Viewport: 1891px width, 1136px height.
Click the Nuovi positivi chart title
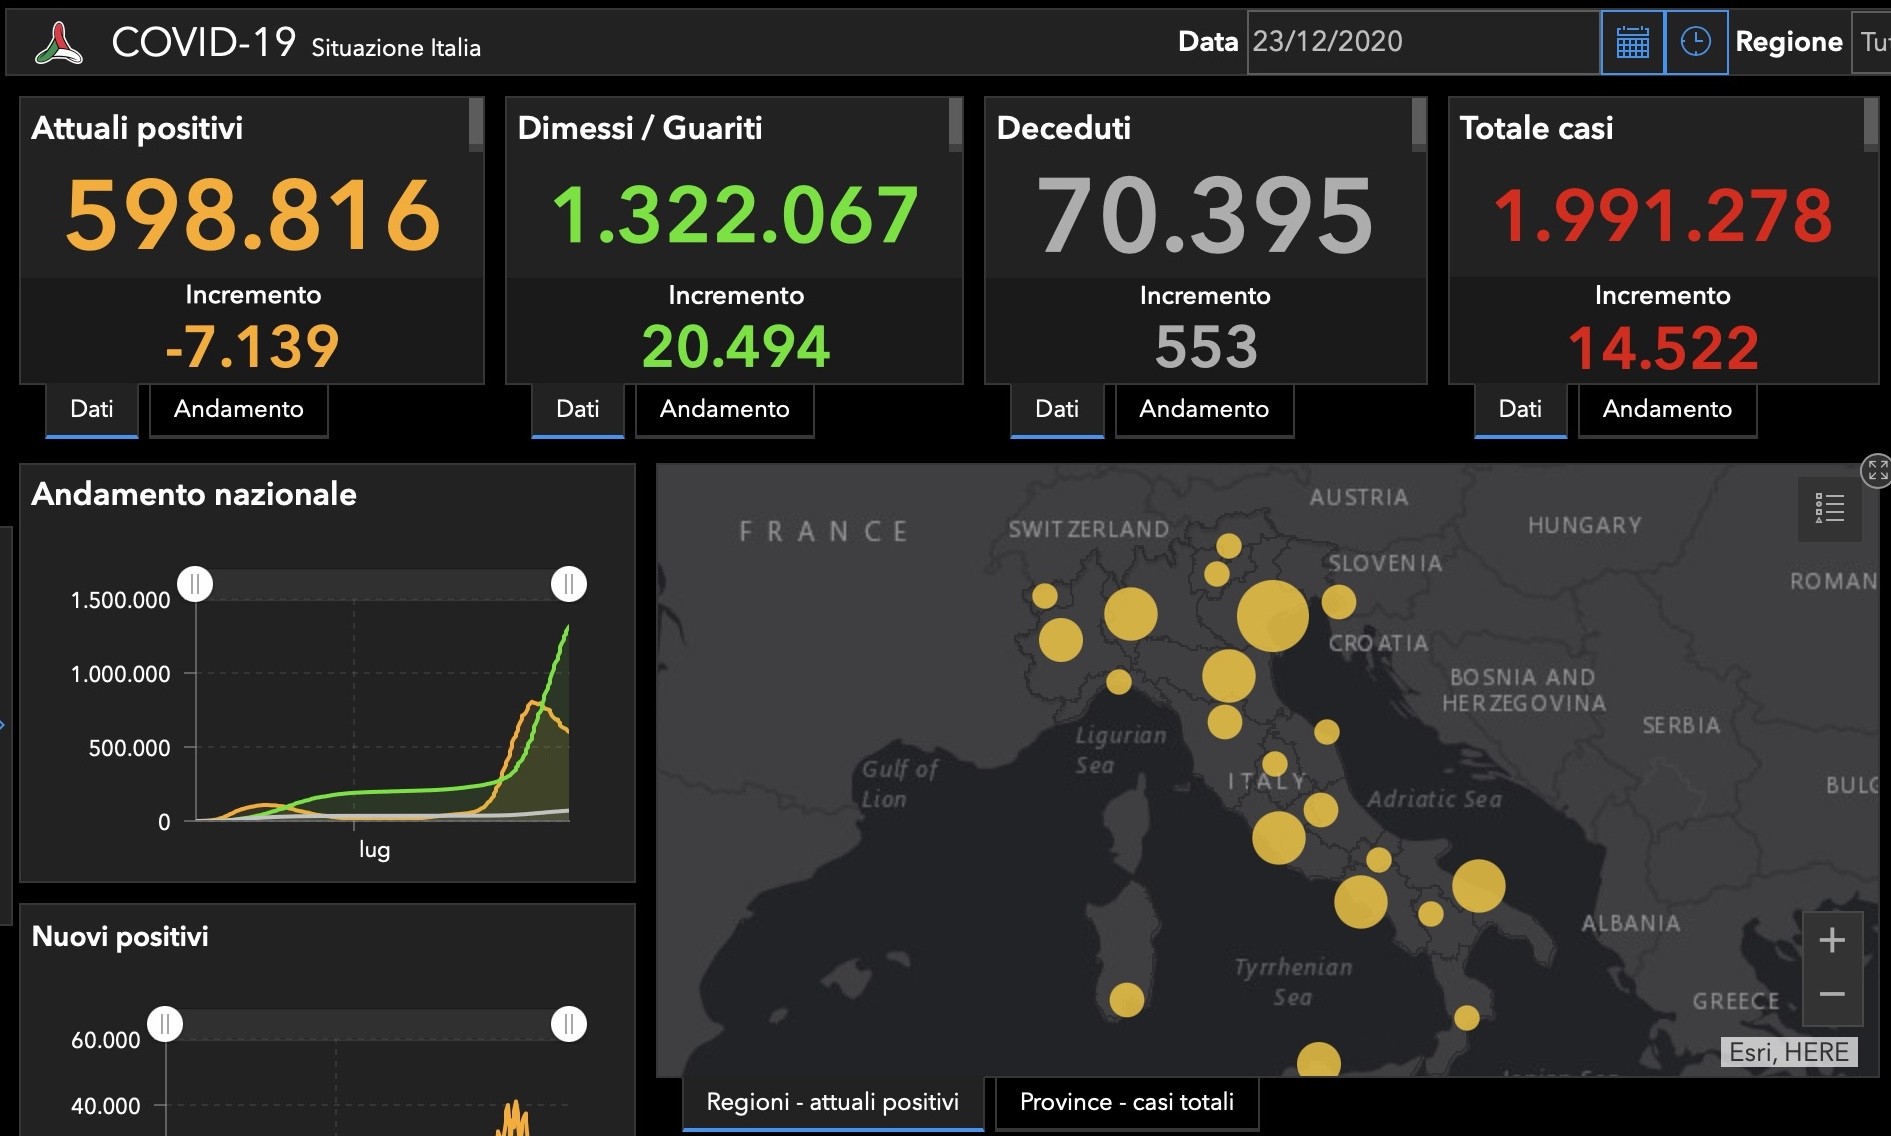(120, 937)
